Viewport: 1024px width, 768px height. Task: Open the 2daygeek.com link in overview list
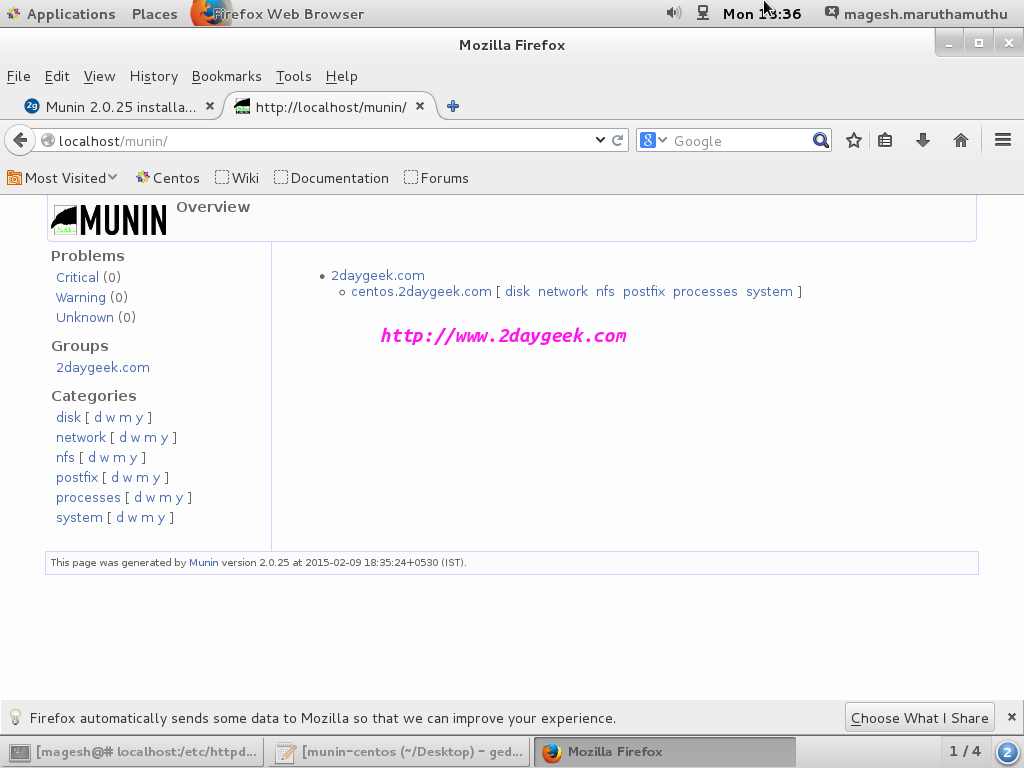(377, 276)
